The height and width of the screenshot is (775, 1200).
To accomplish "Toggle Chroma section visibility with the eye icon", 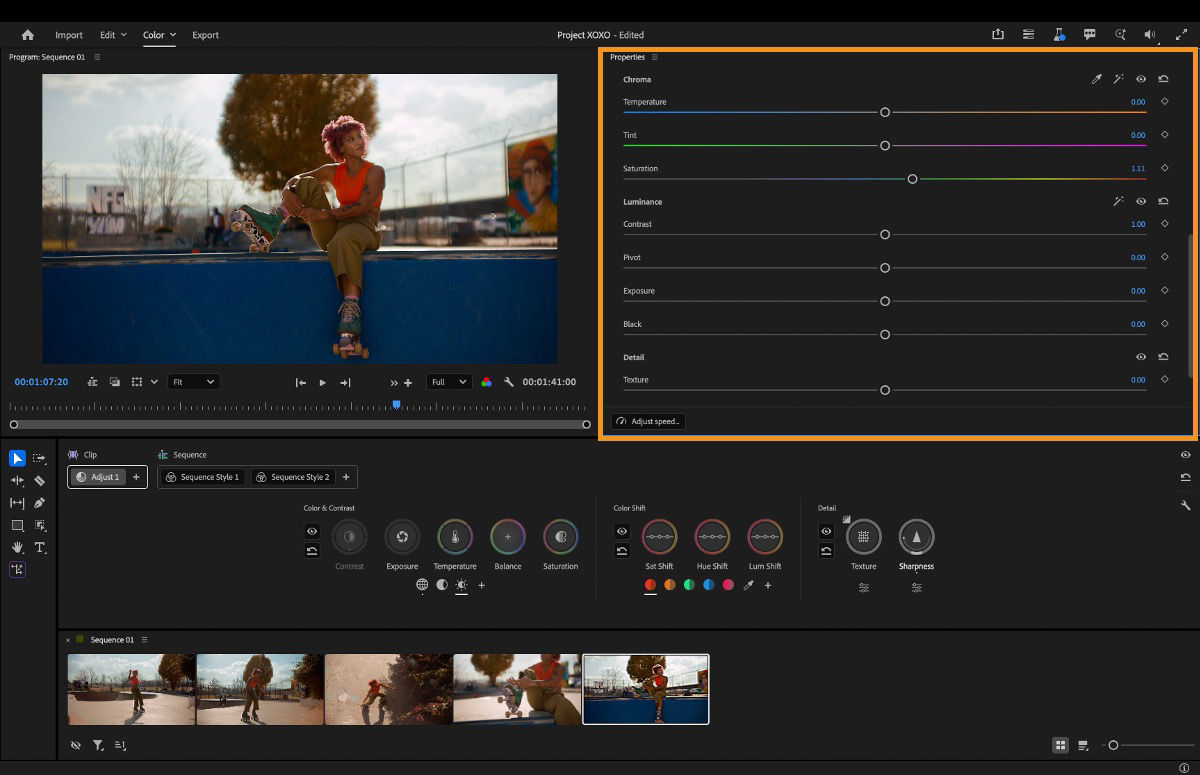I will pyautogui.click(x=1141, y=79).
